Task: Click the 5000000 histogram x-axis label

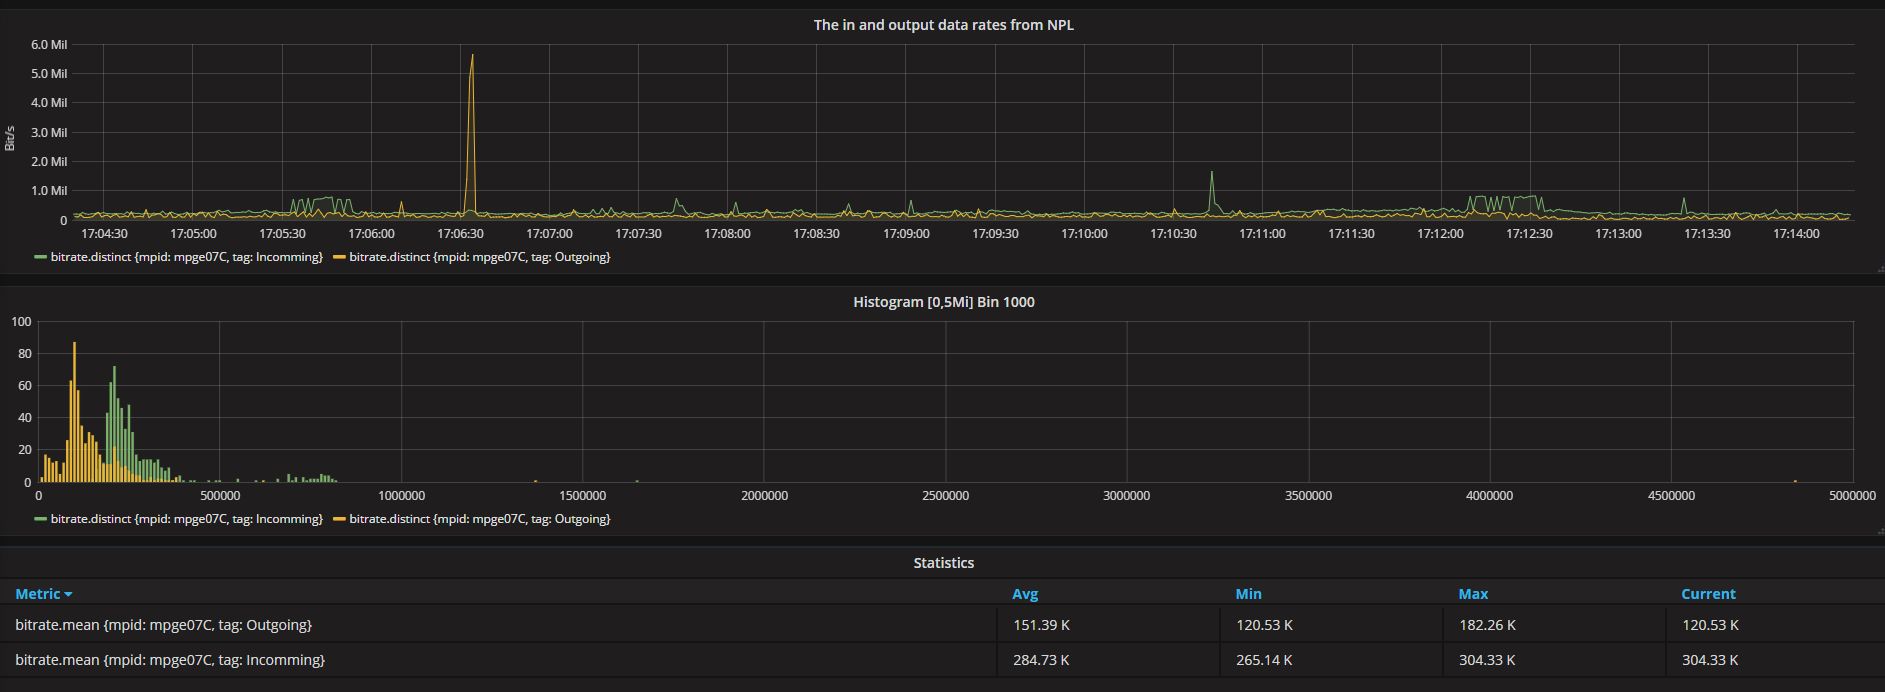Action: click(x=1852, y=496)
